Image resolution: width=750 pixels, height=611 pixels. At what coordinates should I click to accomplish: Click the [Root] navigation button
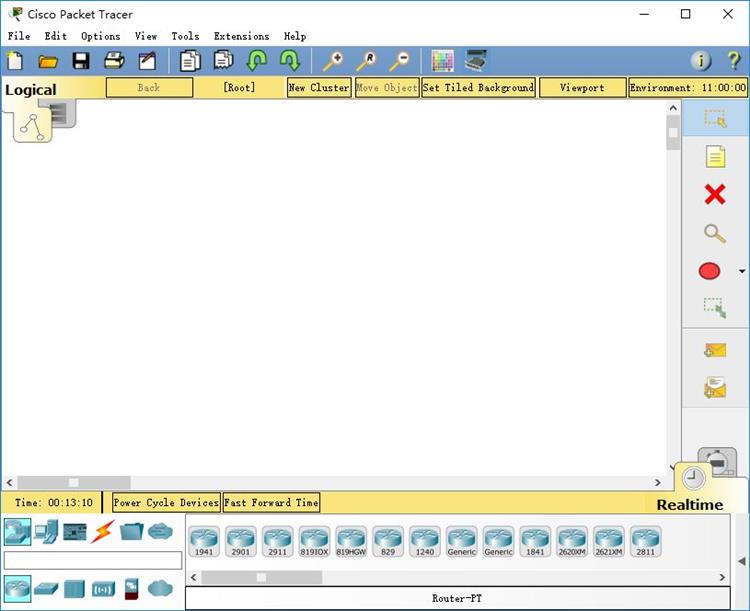(x=239, y=88)
